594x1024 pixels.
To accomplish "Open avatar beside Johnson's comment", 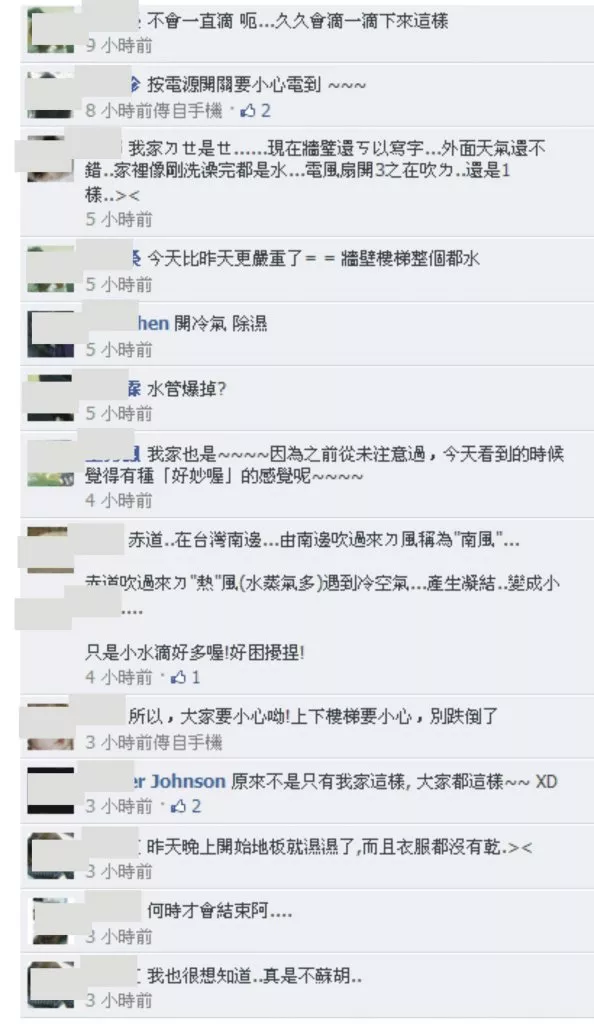I will point(50,791).
